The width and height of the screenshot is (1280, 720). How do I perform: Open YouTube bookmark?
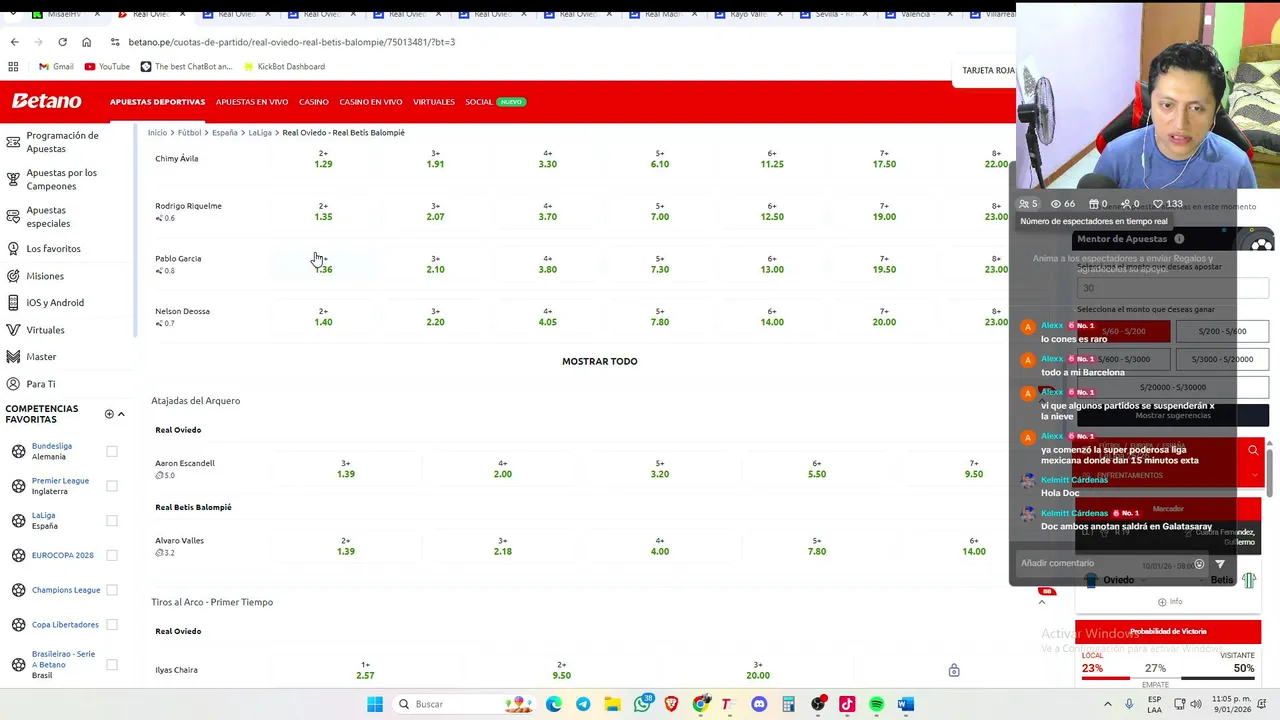pyautogui.click(x=107, y=66)
